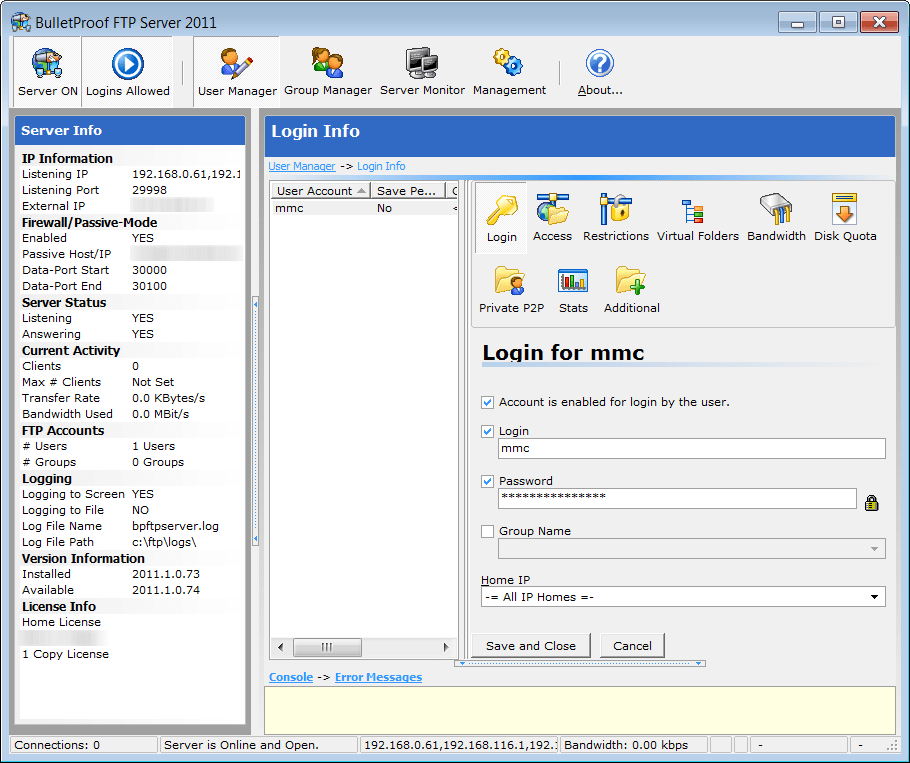Click the yellow console message area

579,710
